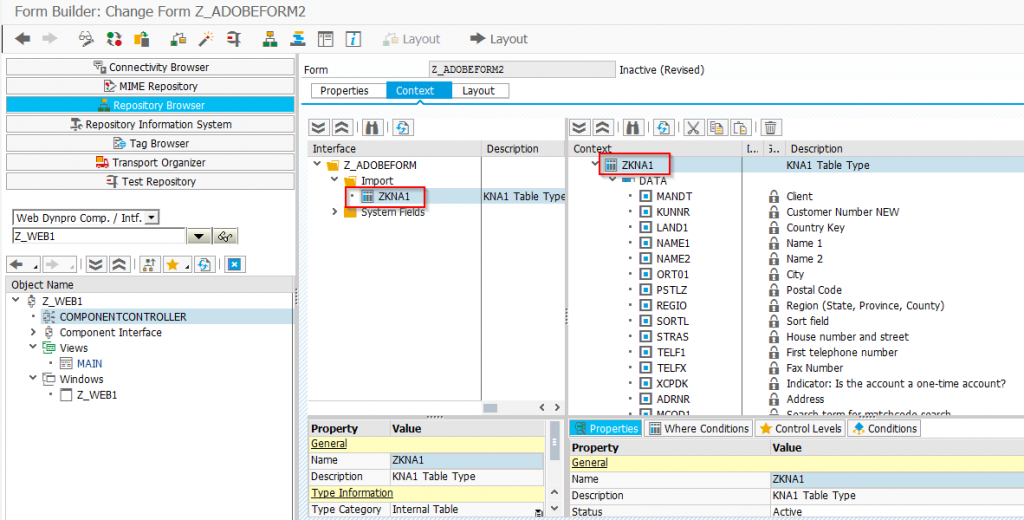Viewport: 1024px width, 520px height.
Task: Open Transport Organizer
Action: [150, 162]
